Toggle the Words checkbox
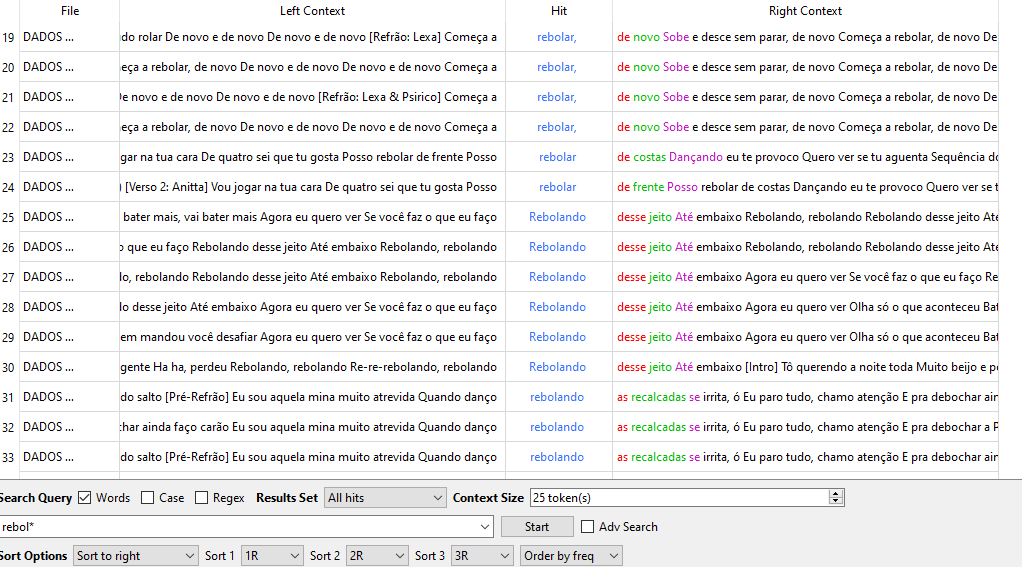 pos(85,498)
